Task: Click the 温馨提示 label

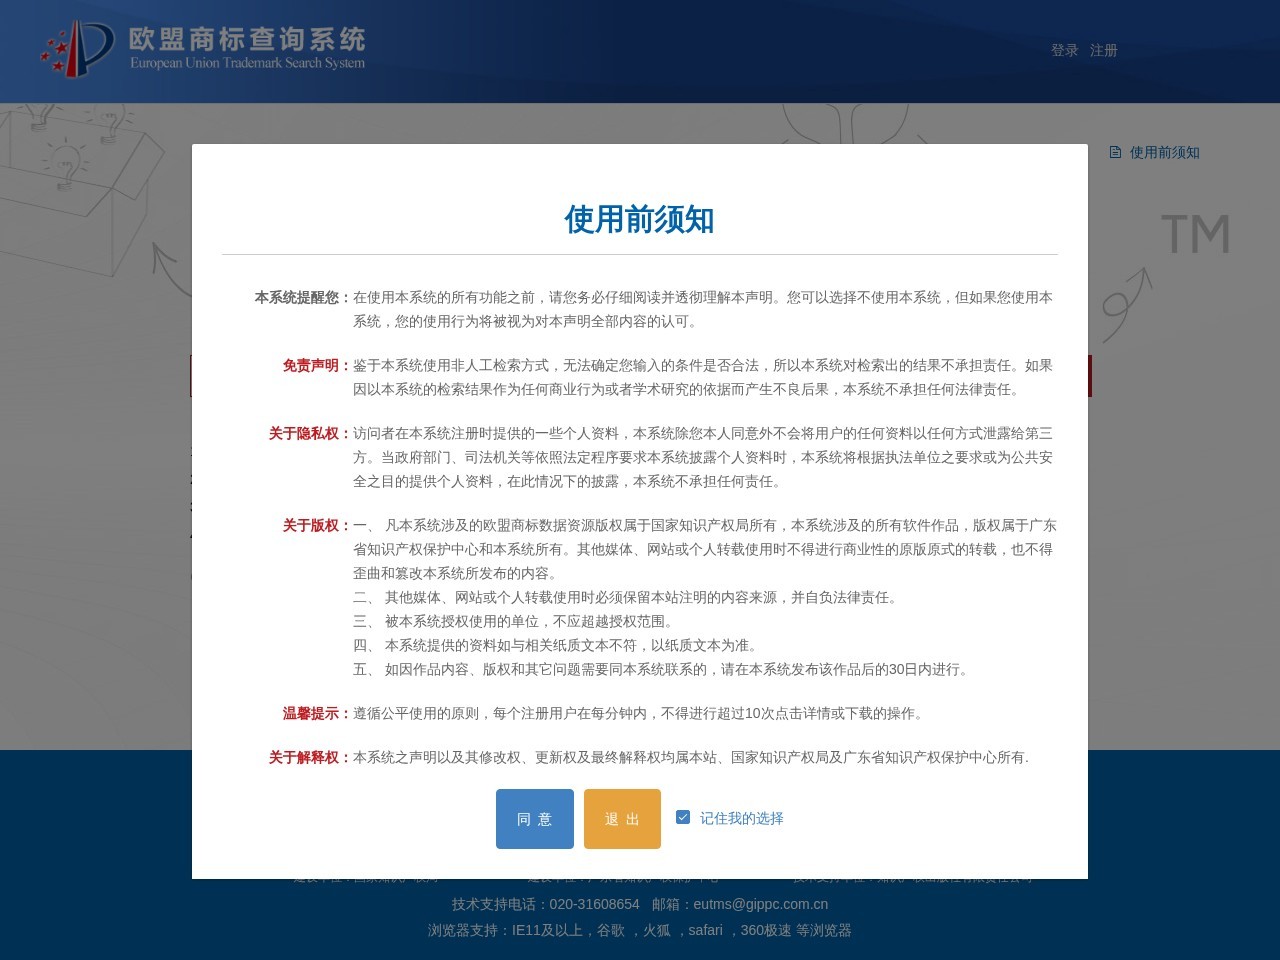Action: click(x=317, y=713)
